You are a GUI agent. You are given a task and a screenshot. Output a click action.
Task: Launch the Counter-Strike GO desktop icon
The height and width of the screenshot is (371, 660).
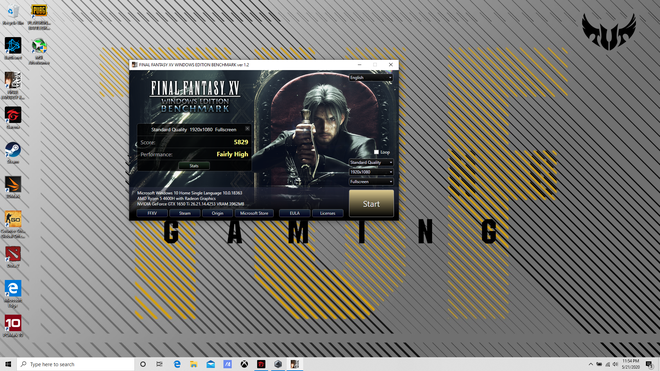[x=13, y=219]
